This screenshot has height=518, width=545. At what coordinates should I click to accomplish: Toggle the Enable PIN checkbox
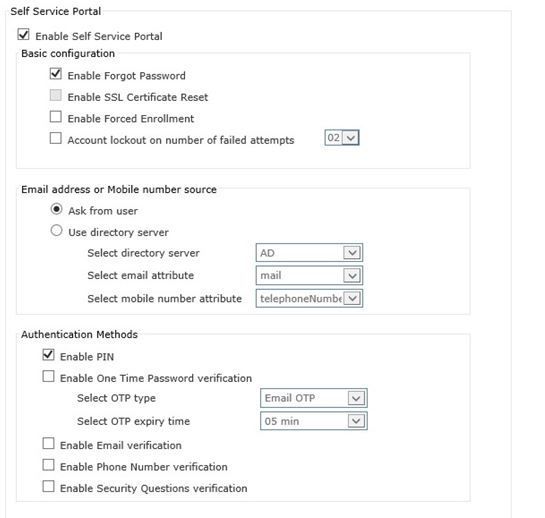[x=48, y=355]
